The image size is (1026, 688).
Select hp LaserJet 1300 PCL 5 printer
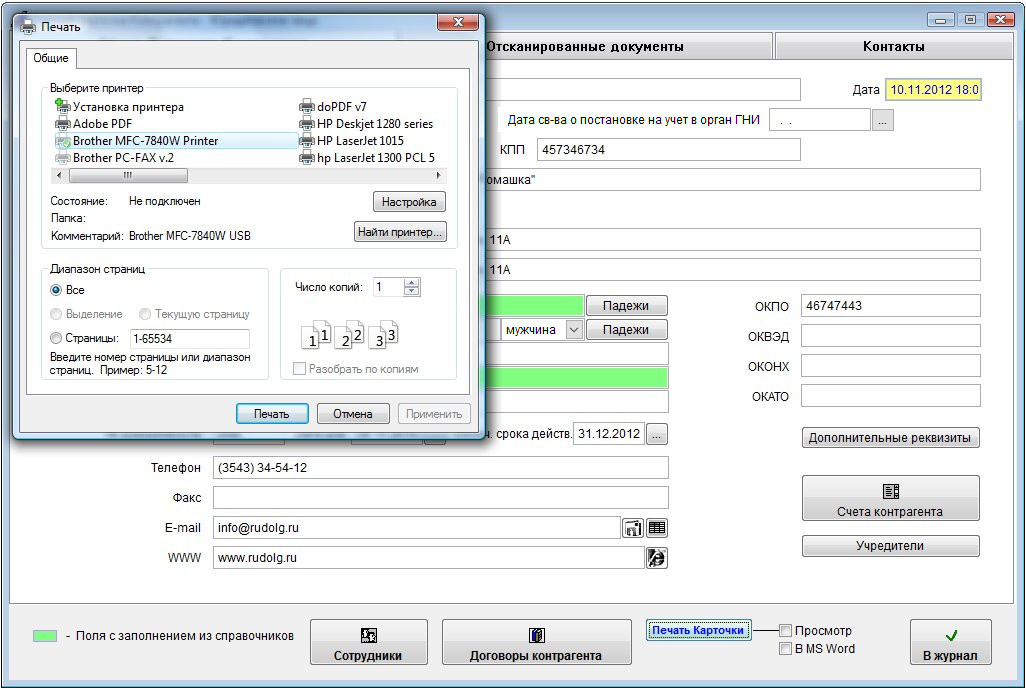pos(367,158)
